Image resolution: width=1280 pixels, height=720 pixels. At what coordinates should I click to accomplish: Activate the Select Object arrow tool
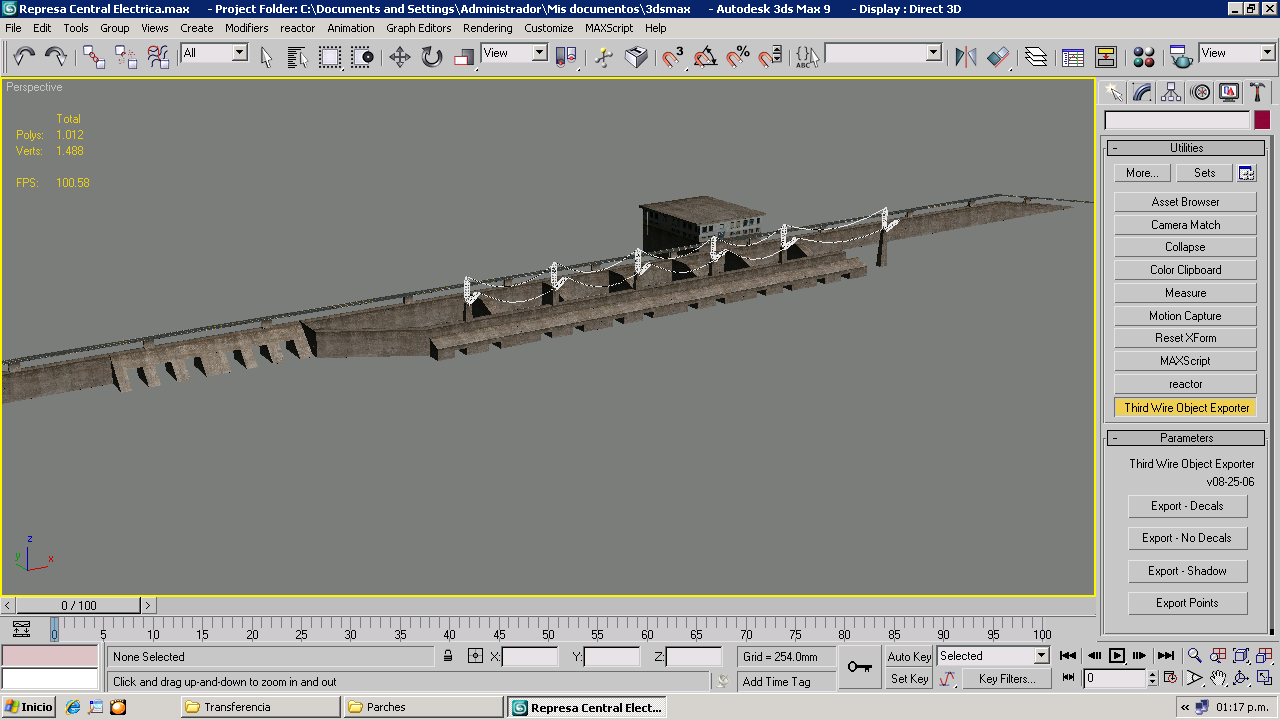266,57
